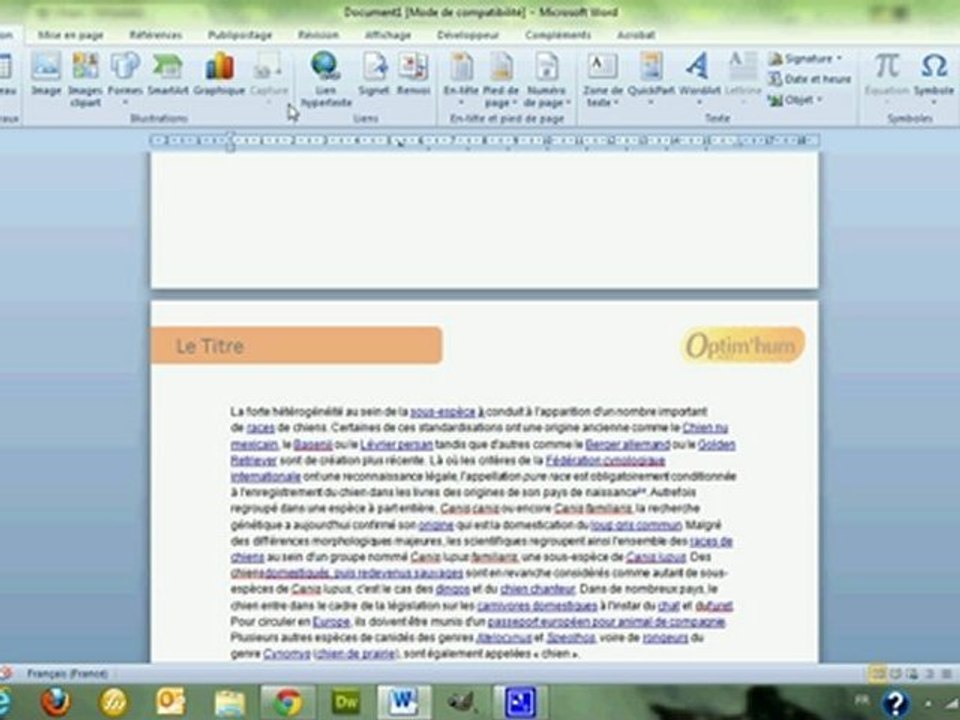Open the Images clipart pane

85,80
